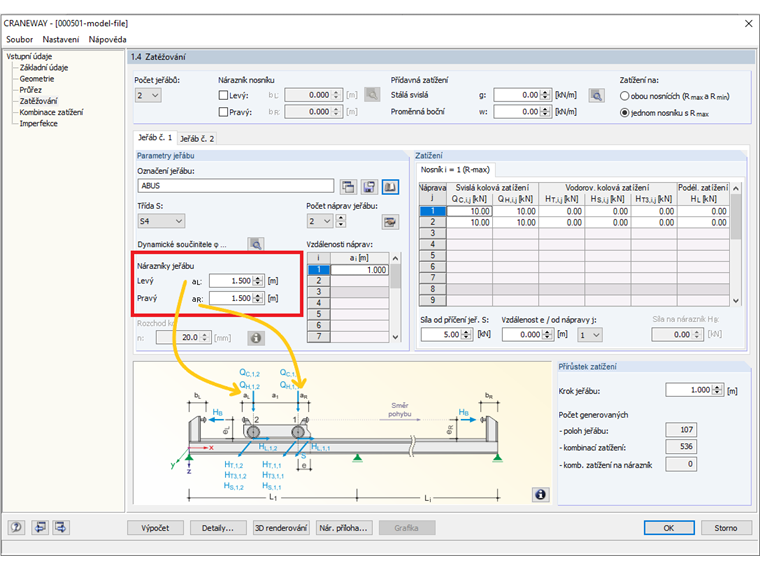Image resolution: width=760 pixels, height=570 pixels.
Task: Open crane library icon next to ABUS field
Action: pos(348,187)
